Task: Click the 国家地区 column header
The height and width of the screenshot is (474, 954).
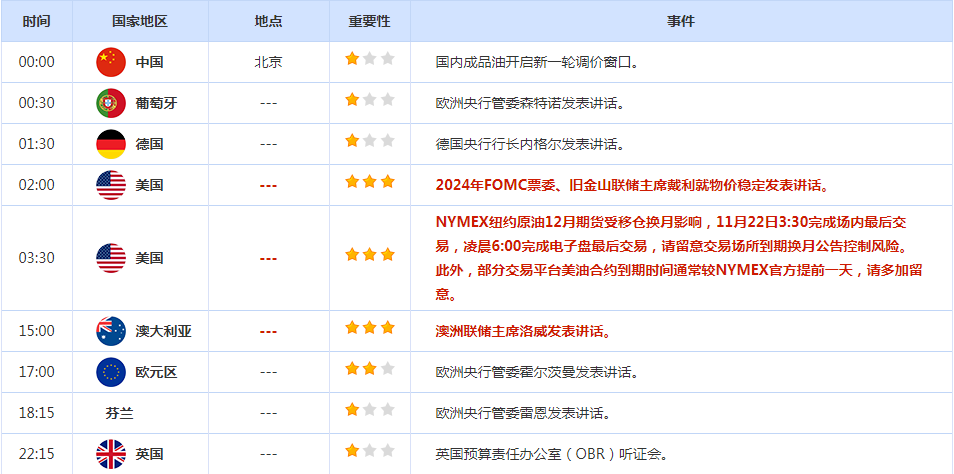Action: click(140, 21)
